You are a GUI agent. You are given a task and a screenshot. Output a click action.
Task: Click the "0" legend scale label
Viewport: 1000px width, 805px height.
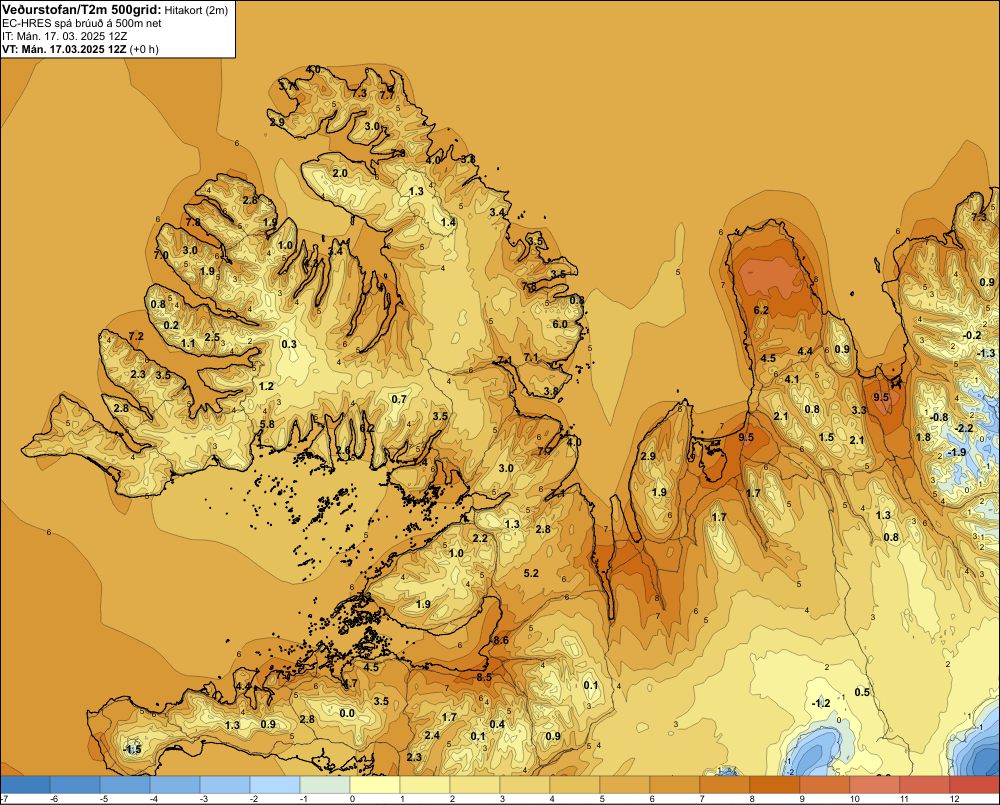coord(353,799)
